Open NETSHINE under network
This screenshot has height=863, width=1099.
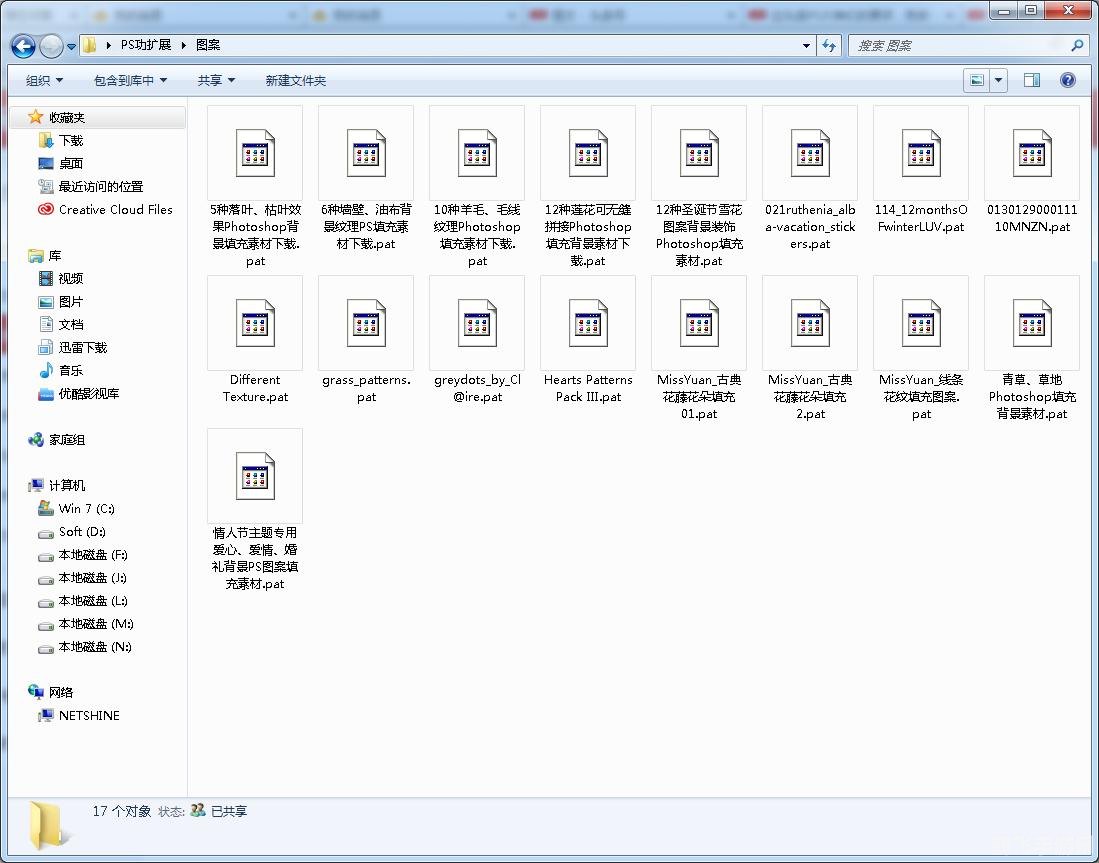(89, 716)
